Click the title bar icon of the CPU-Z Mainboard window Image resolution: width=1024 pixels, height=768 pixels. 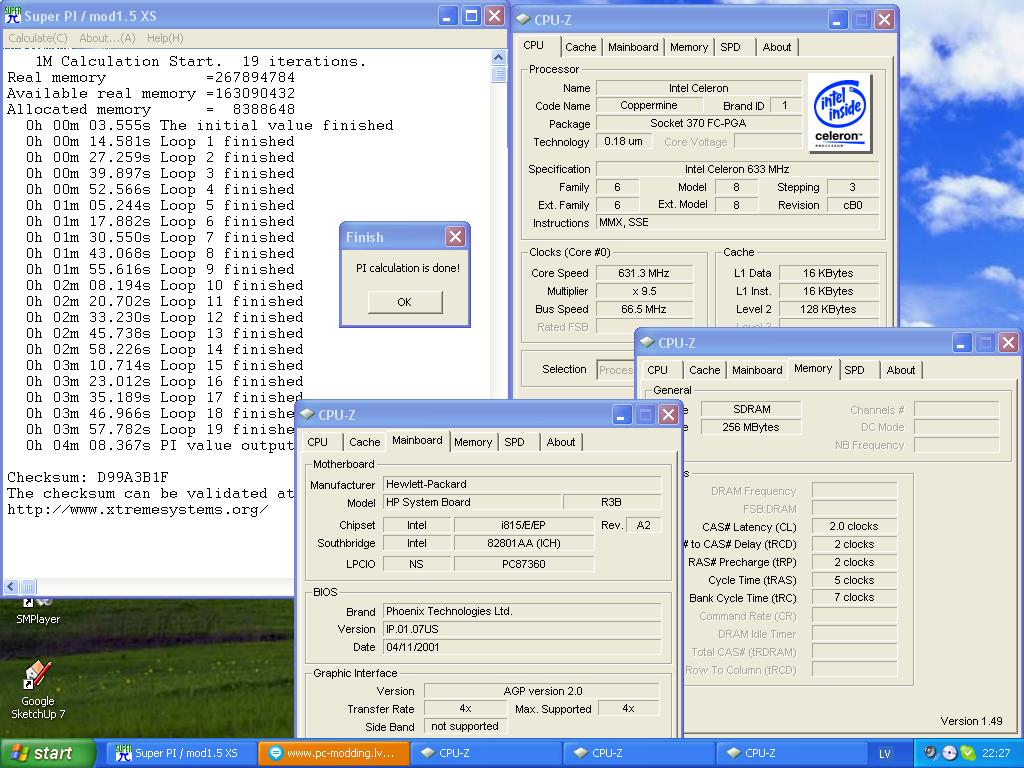[x=307, y=414]
